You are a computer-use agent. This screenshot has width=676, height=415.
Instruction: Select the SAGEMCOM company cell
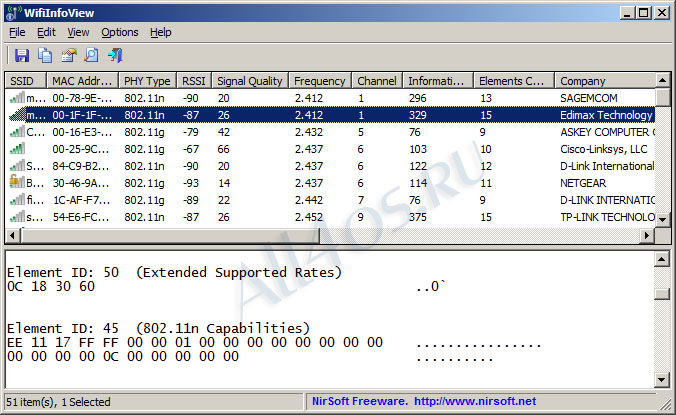(588, 98)
